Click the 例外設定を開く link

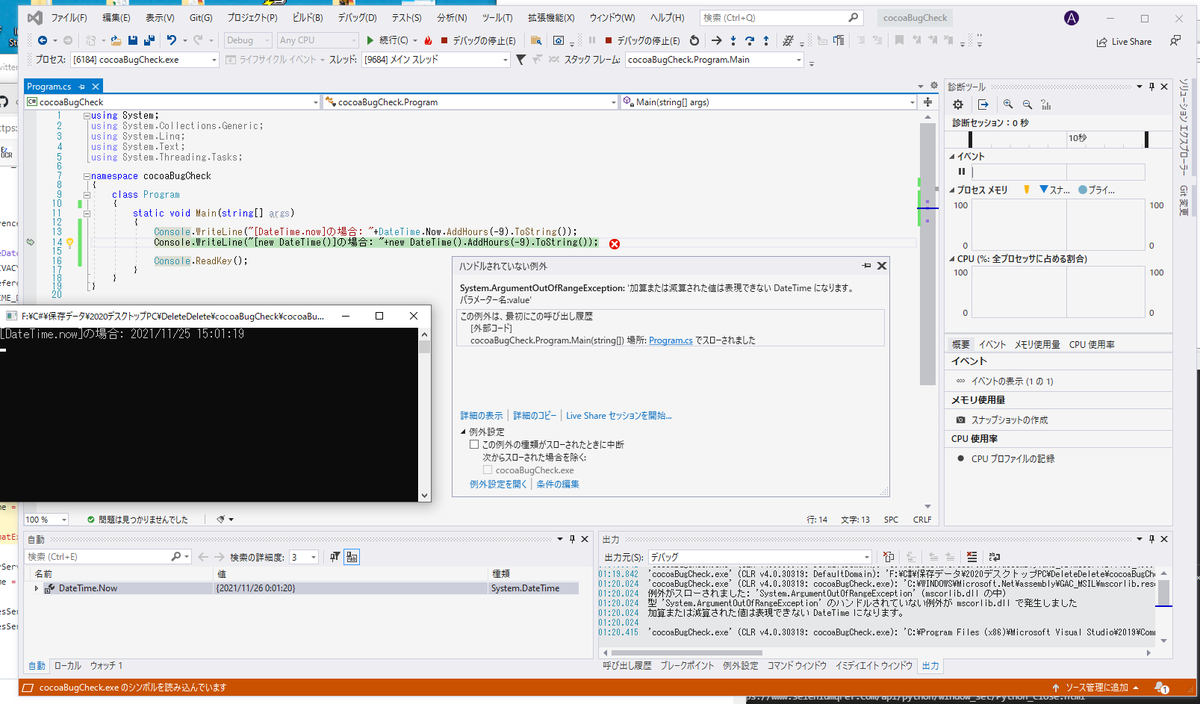[498, 484]
